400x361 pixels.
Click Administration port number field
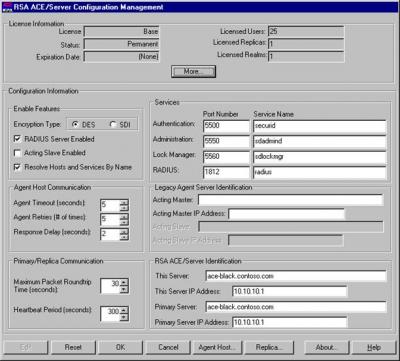[x=226, y=142]
